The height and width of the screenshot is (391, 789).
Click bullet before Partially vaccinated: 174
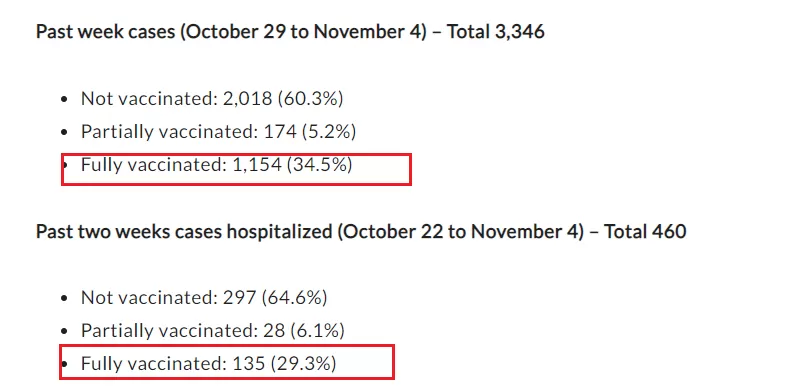[64, 133]
